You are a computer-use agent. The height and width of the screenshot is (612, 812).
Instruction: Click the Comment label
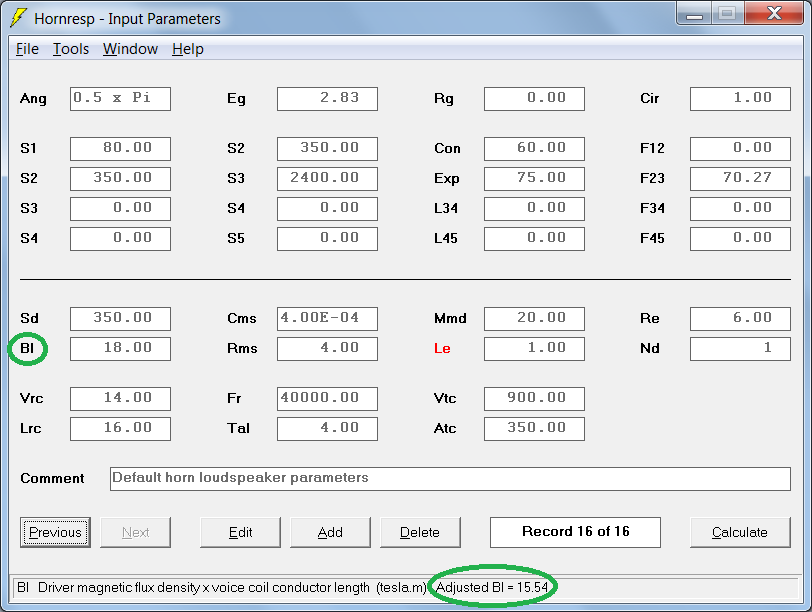52,478
